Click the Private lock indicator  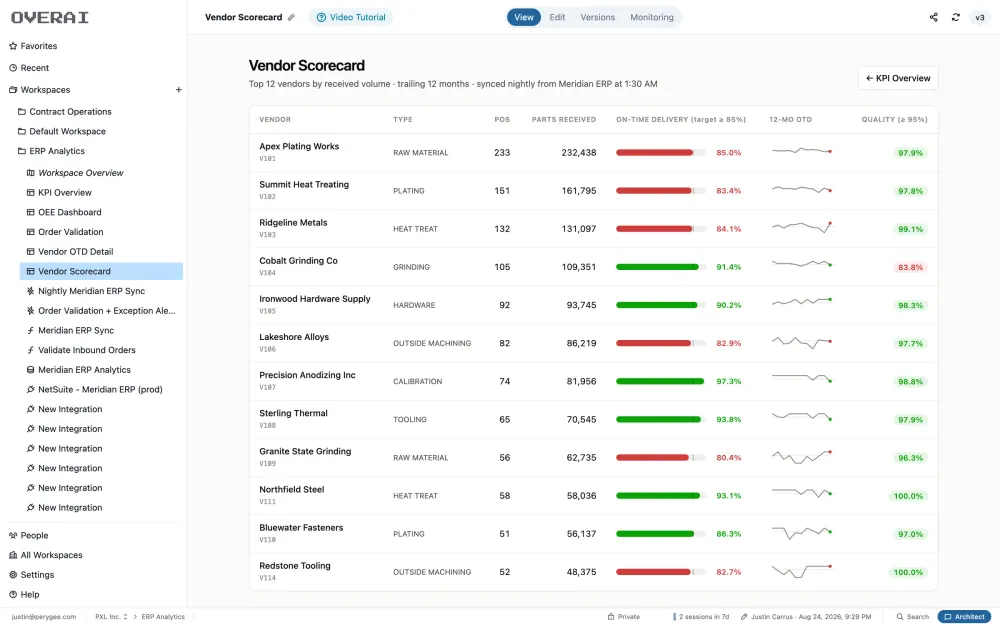click(x=624, y=617)
